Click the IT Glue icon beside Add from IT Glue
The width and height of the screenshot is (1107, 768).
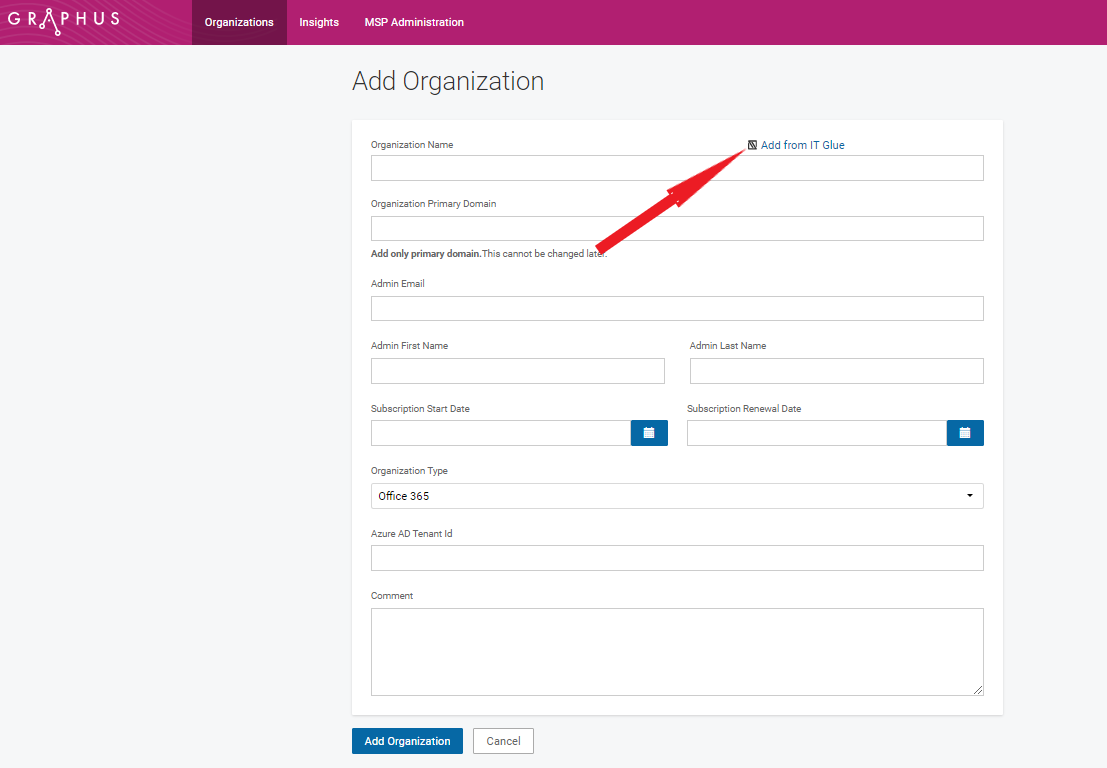753,145
